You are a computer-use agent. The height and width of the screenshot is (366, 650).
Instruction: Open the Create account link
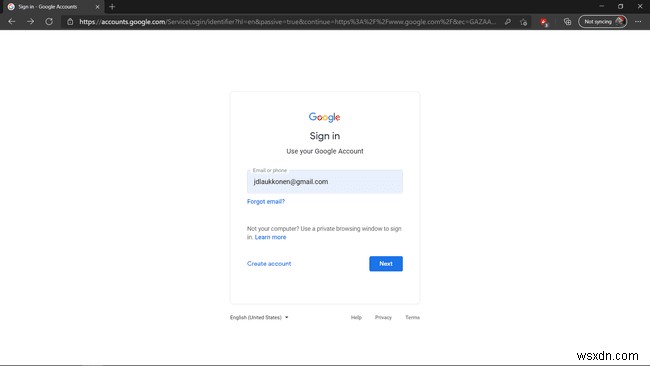click(x=269, y=264)
